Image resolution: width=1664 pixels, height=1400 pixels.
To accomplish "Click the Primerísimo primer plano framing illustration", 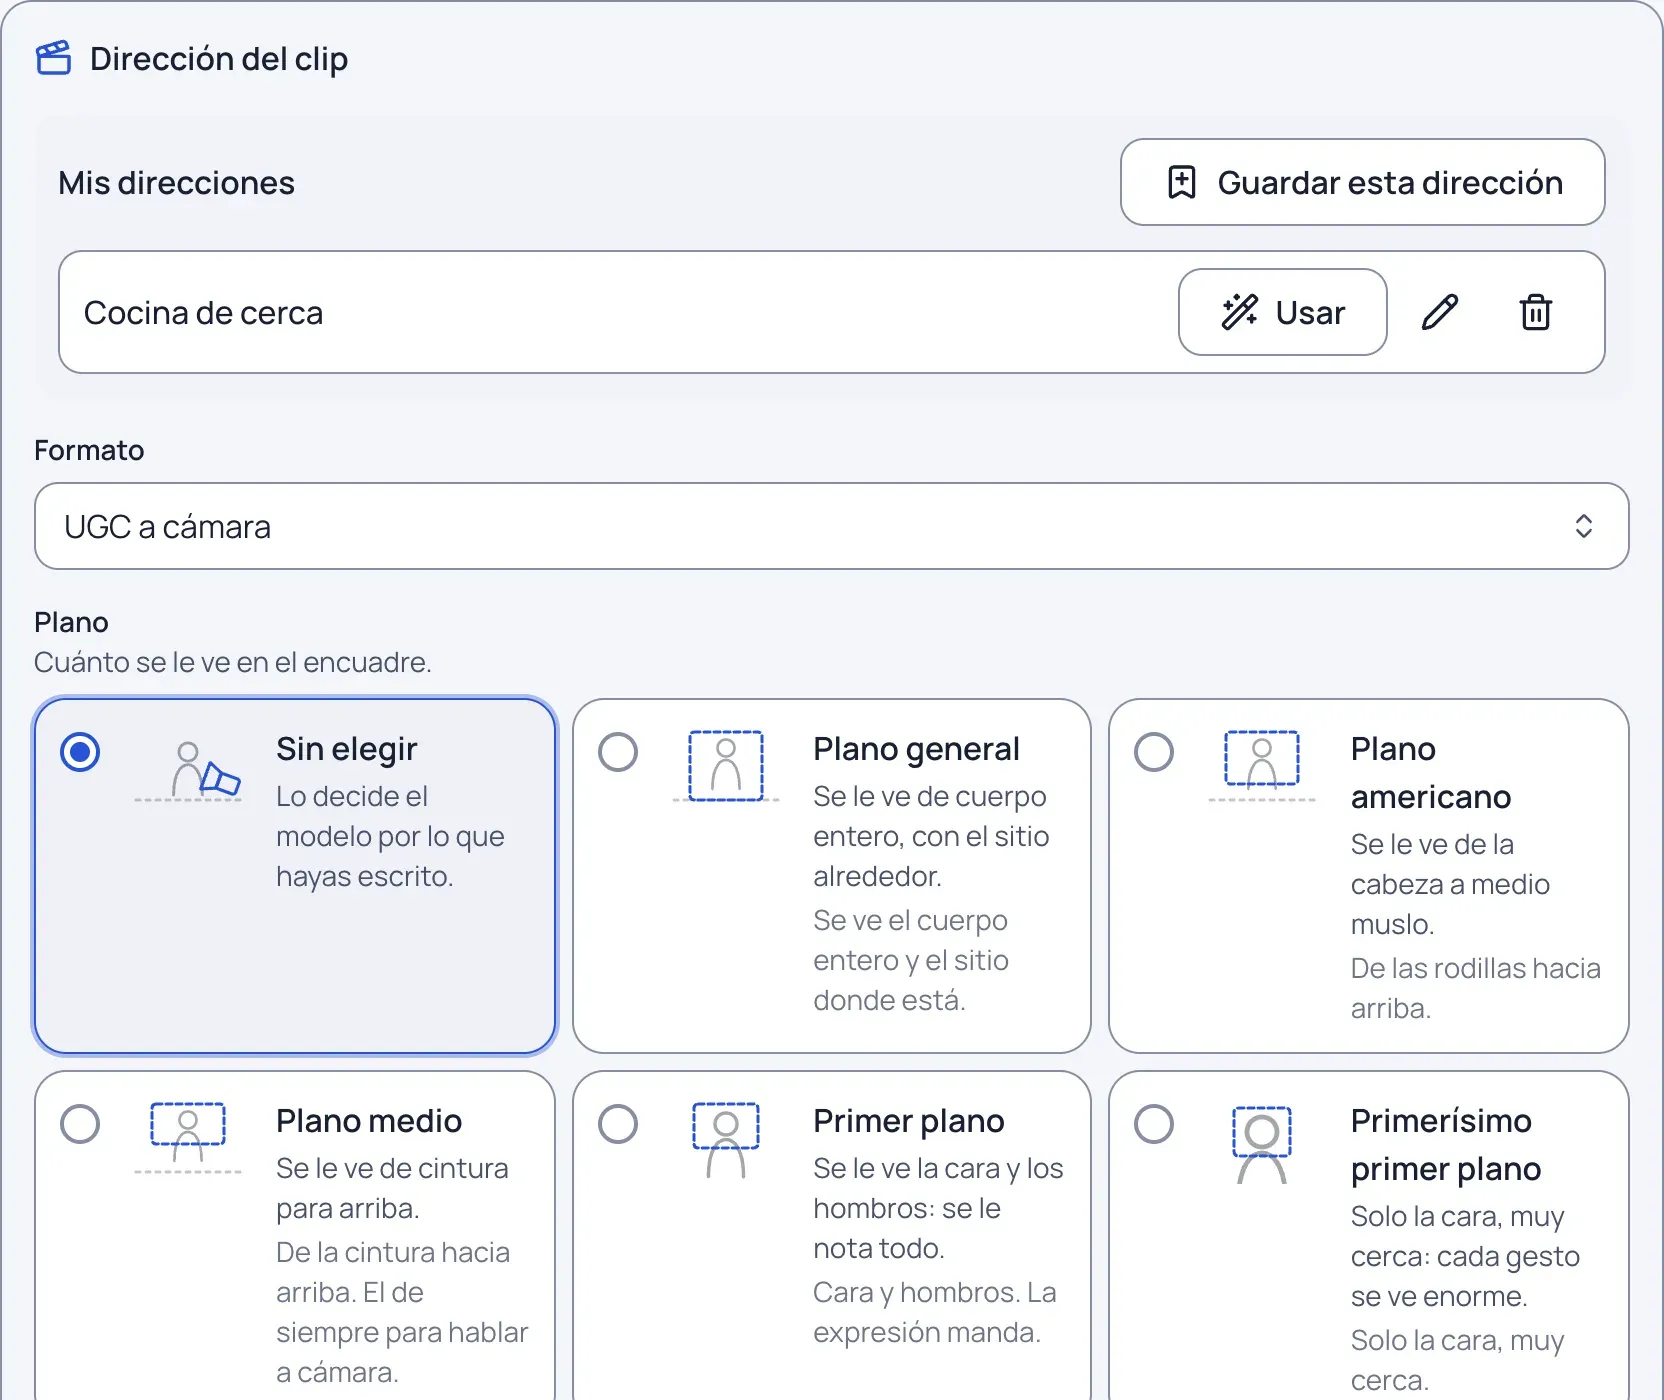I will [x=1262, y=1145].
